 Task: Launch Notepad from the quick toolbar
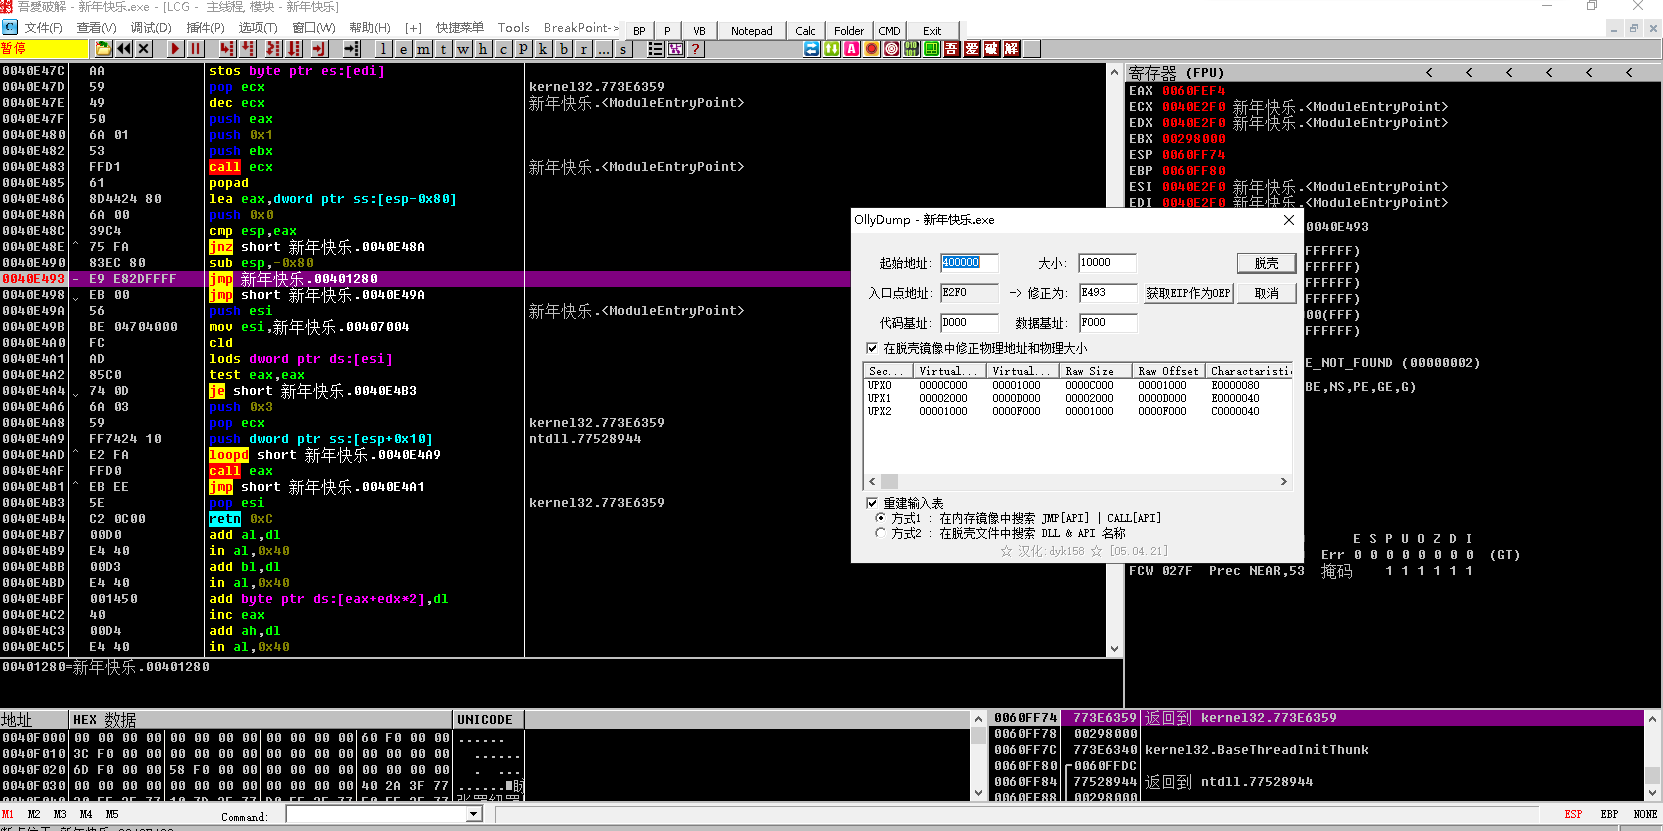pos(751,31)
